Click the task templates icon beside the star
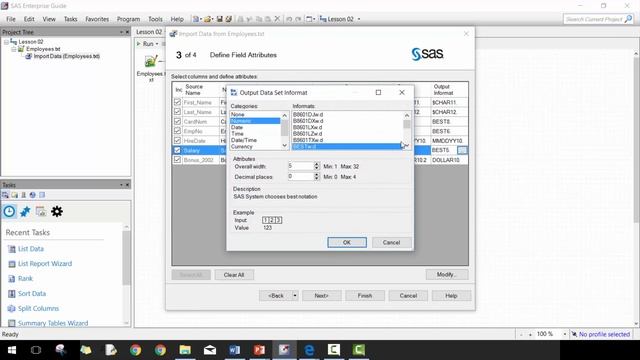The image size is (640, 360). click(41, 211)
